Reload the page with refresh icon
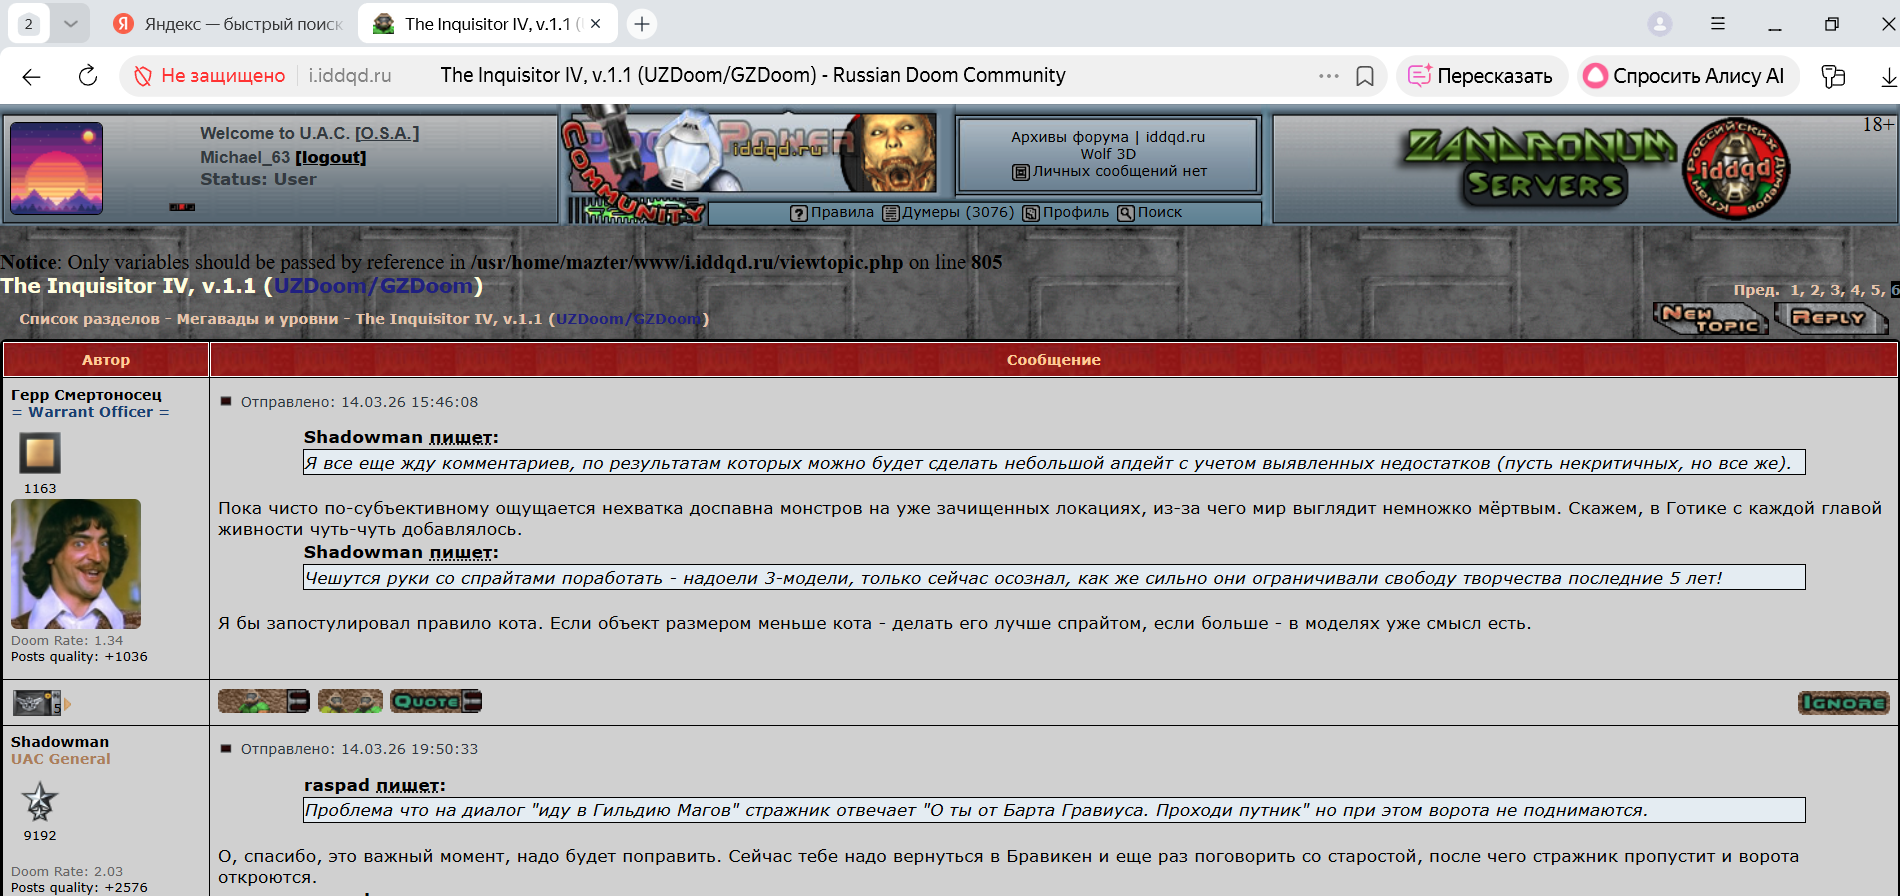Image resolution: width=1900 pixels, height=896 pixels. point(88,76)
